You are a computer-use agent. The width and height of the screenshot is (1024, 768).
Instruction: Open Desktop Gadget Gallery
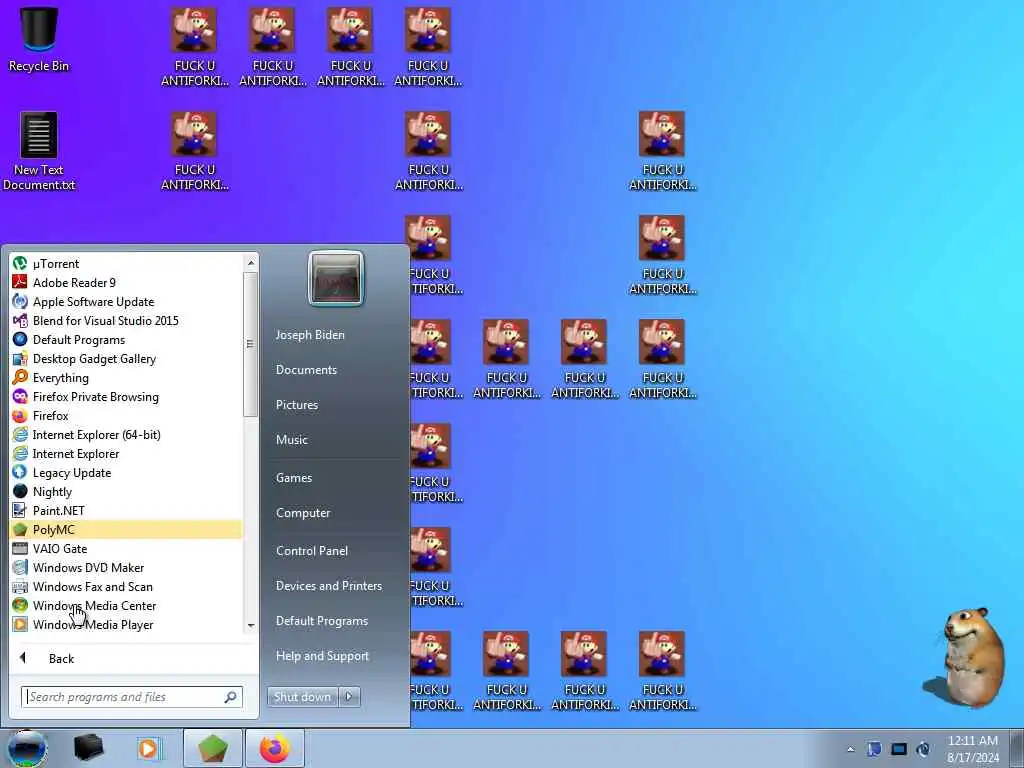126,359
